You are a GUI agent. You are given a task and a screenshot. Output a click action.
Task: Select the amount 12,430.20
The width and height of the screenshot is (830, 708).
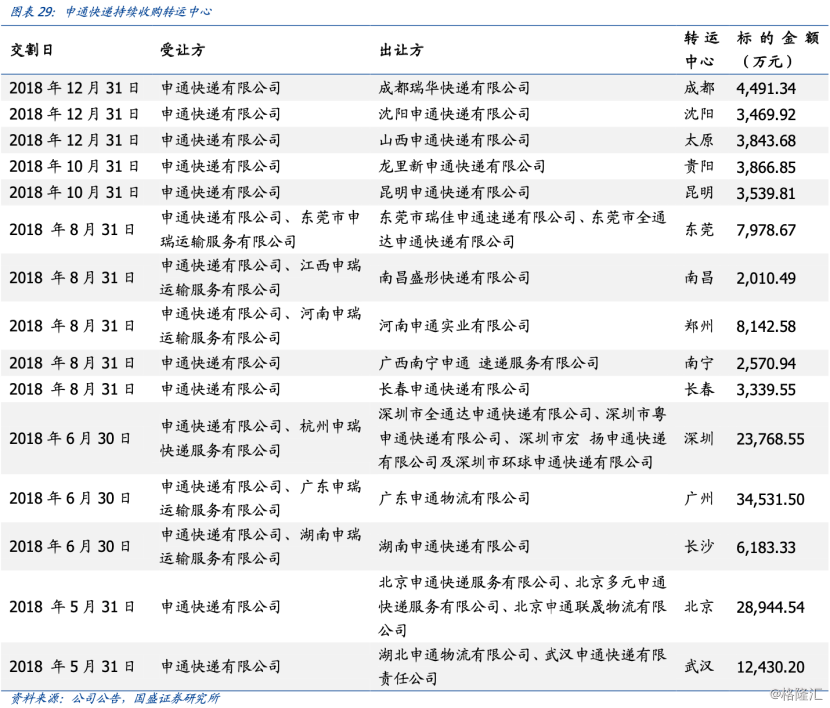click(x=770, y=667)
